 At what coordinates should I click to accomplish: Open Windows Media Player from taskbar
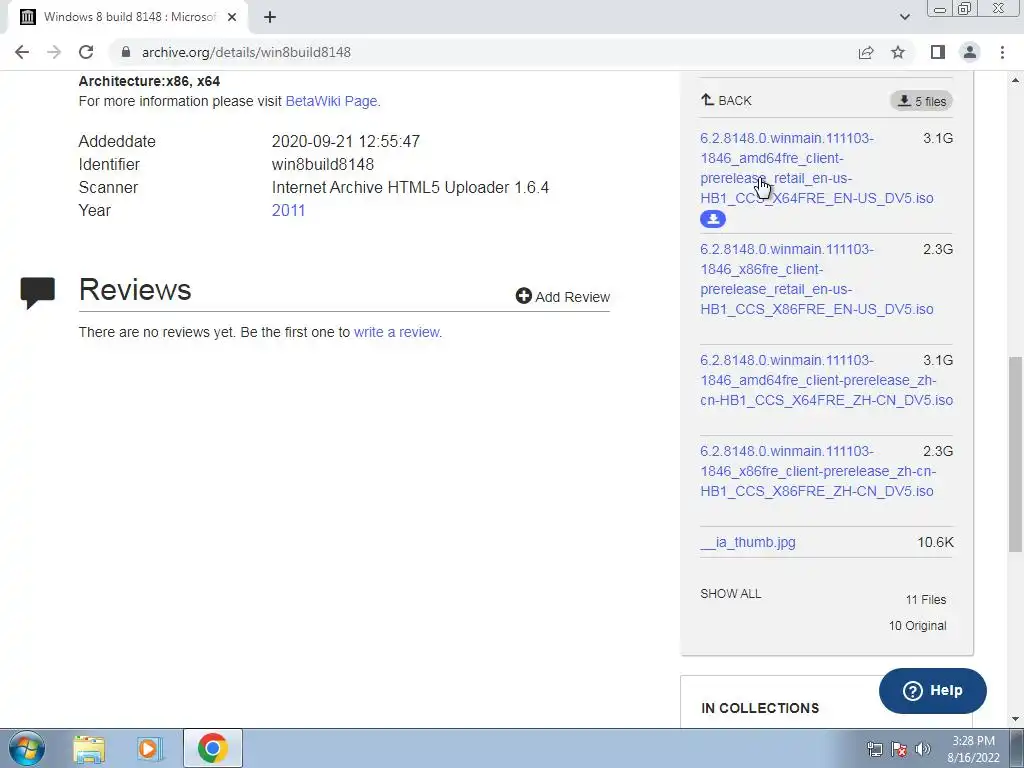click(150, 748)
